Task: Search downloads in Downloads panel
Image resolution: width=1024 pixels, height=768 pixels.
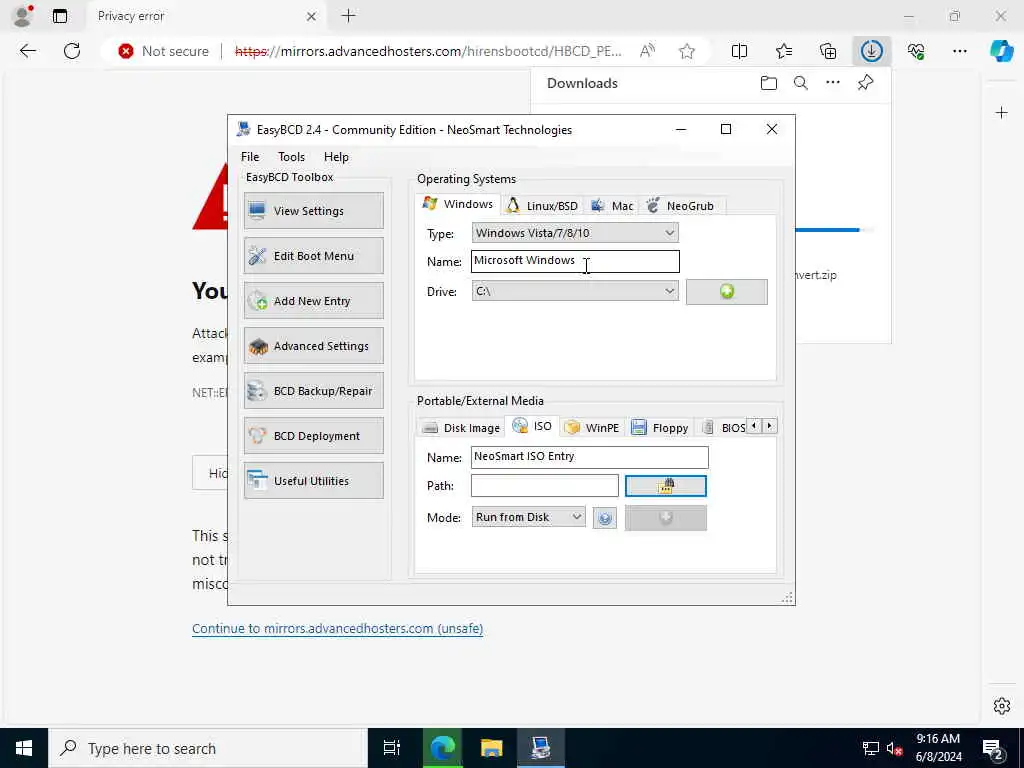Action: [801, 83]
